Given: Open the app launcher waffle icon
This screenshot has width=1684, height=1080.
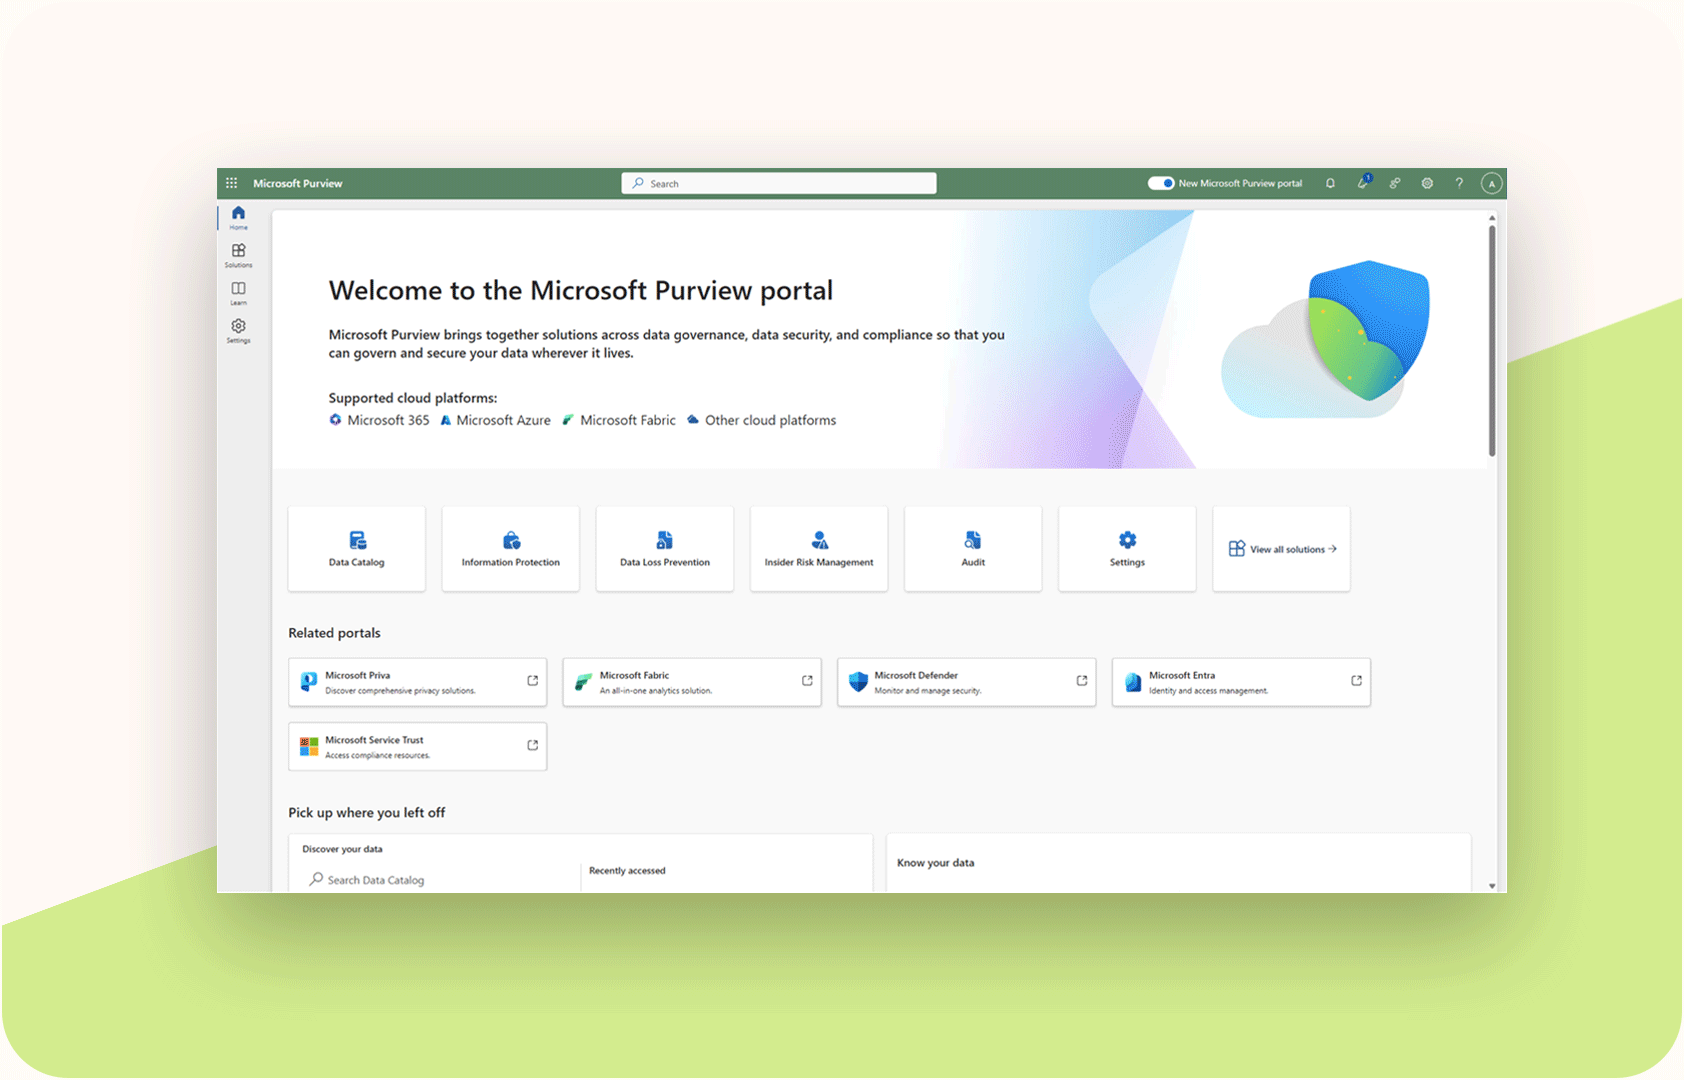Looking at the screenshot, I should coord(231,184).
